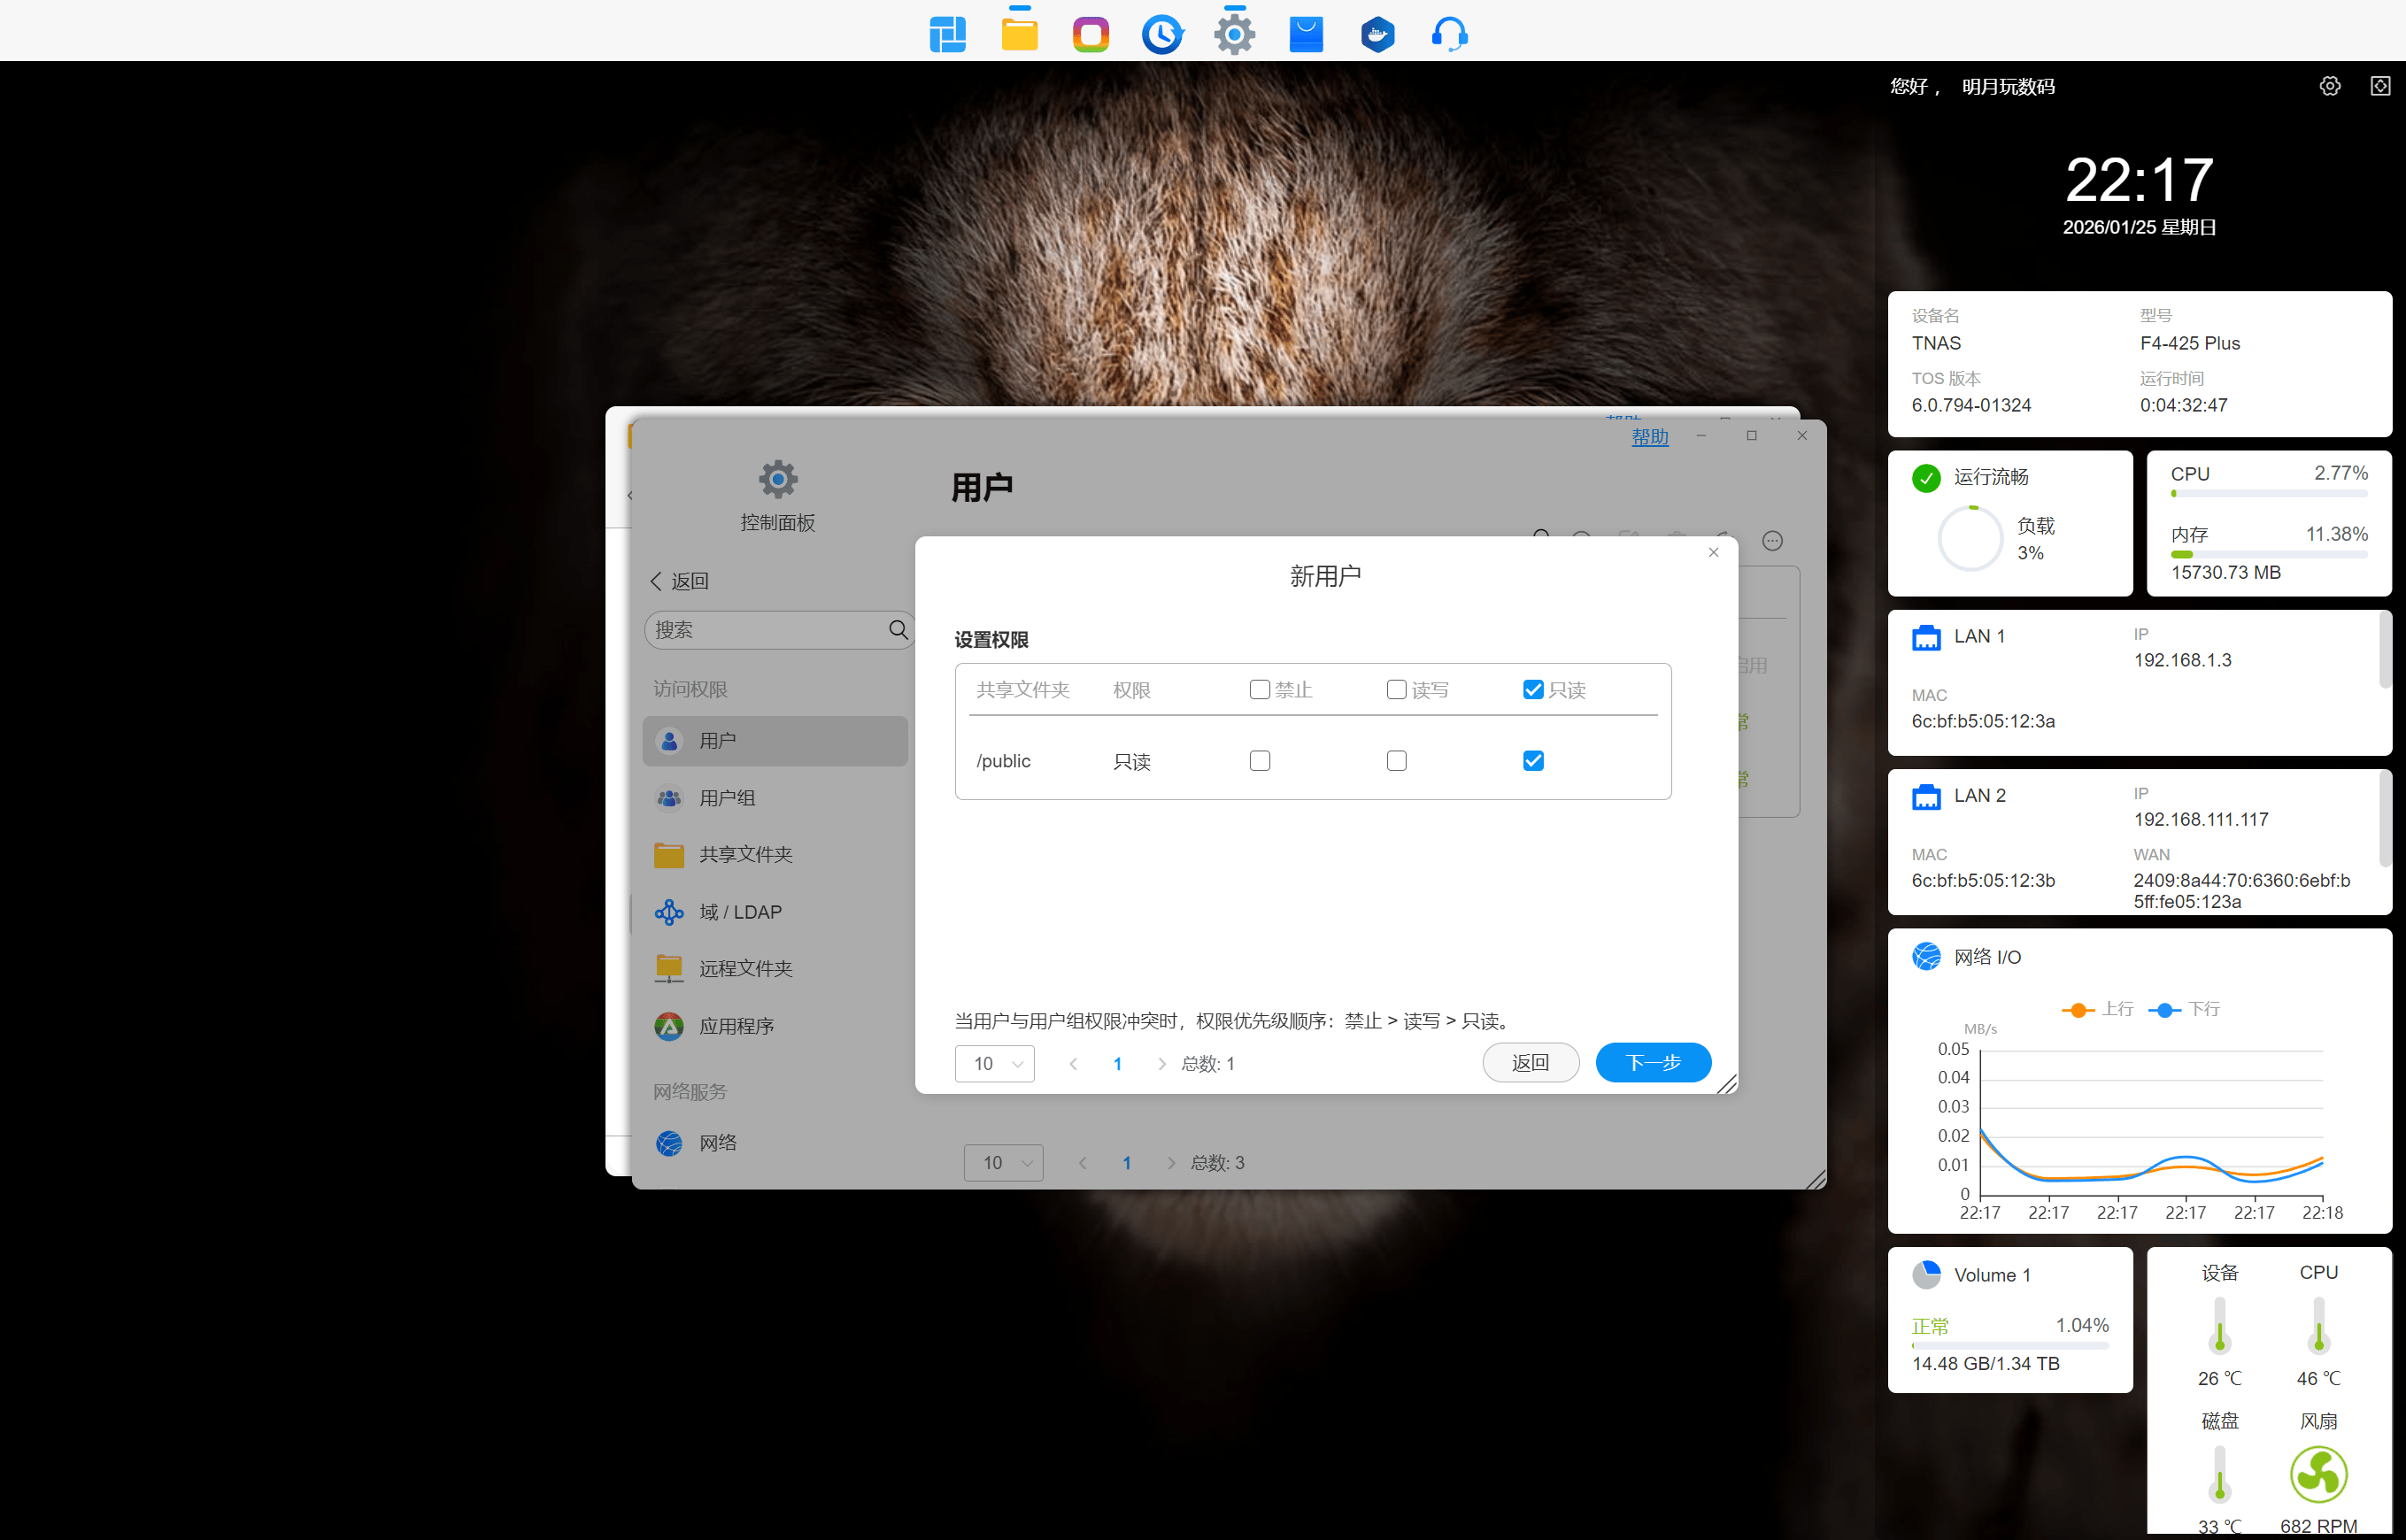Select 用户组 in the sidebar
This screenshot has height=1540, width=2406.
726,798
